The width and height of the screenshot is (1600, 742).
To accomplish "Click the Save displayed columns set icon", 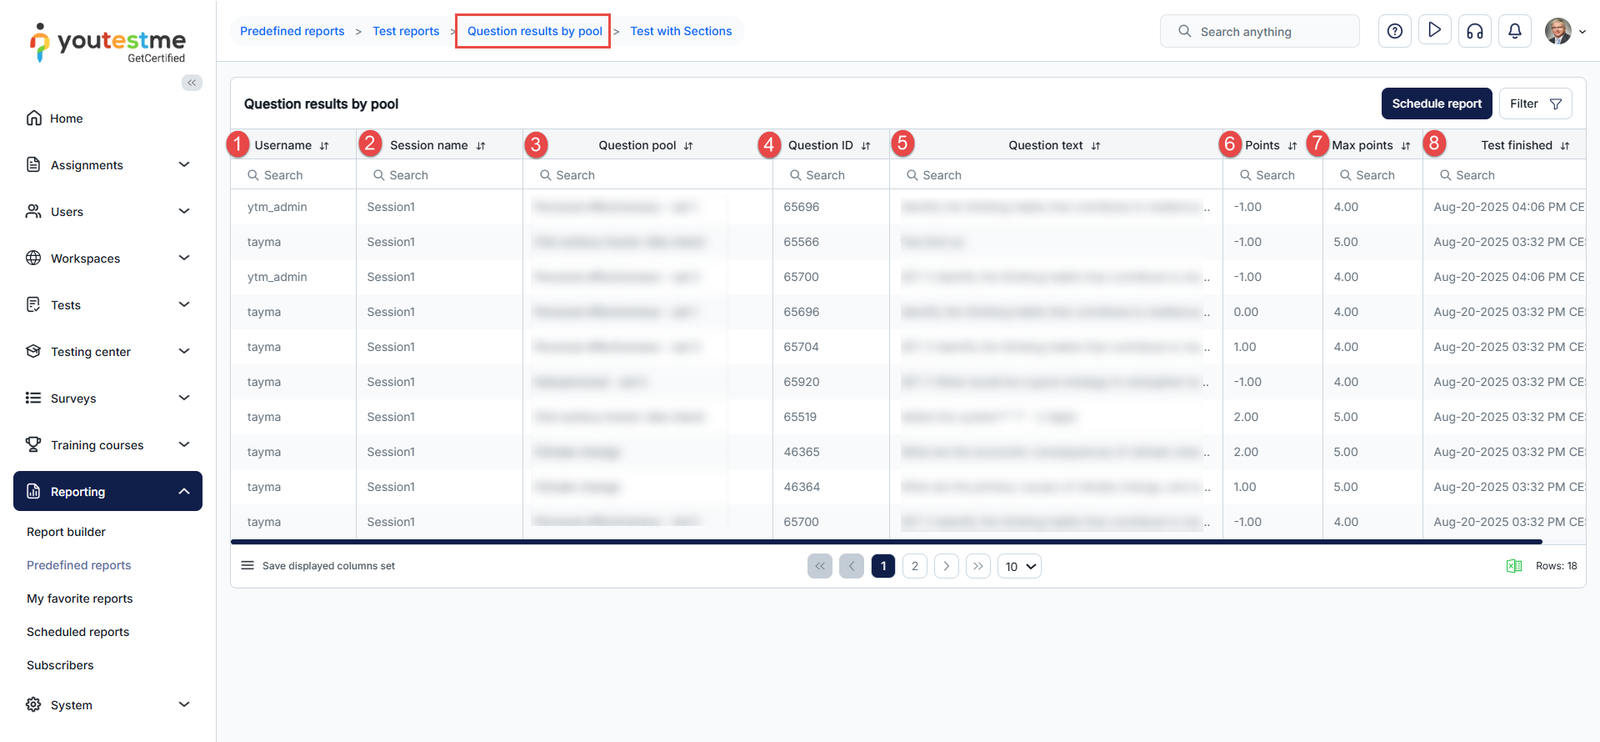I will point(247,566).
